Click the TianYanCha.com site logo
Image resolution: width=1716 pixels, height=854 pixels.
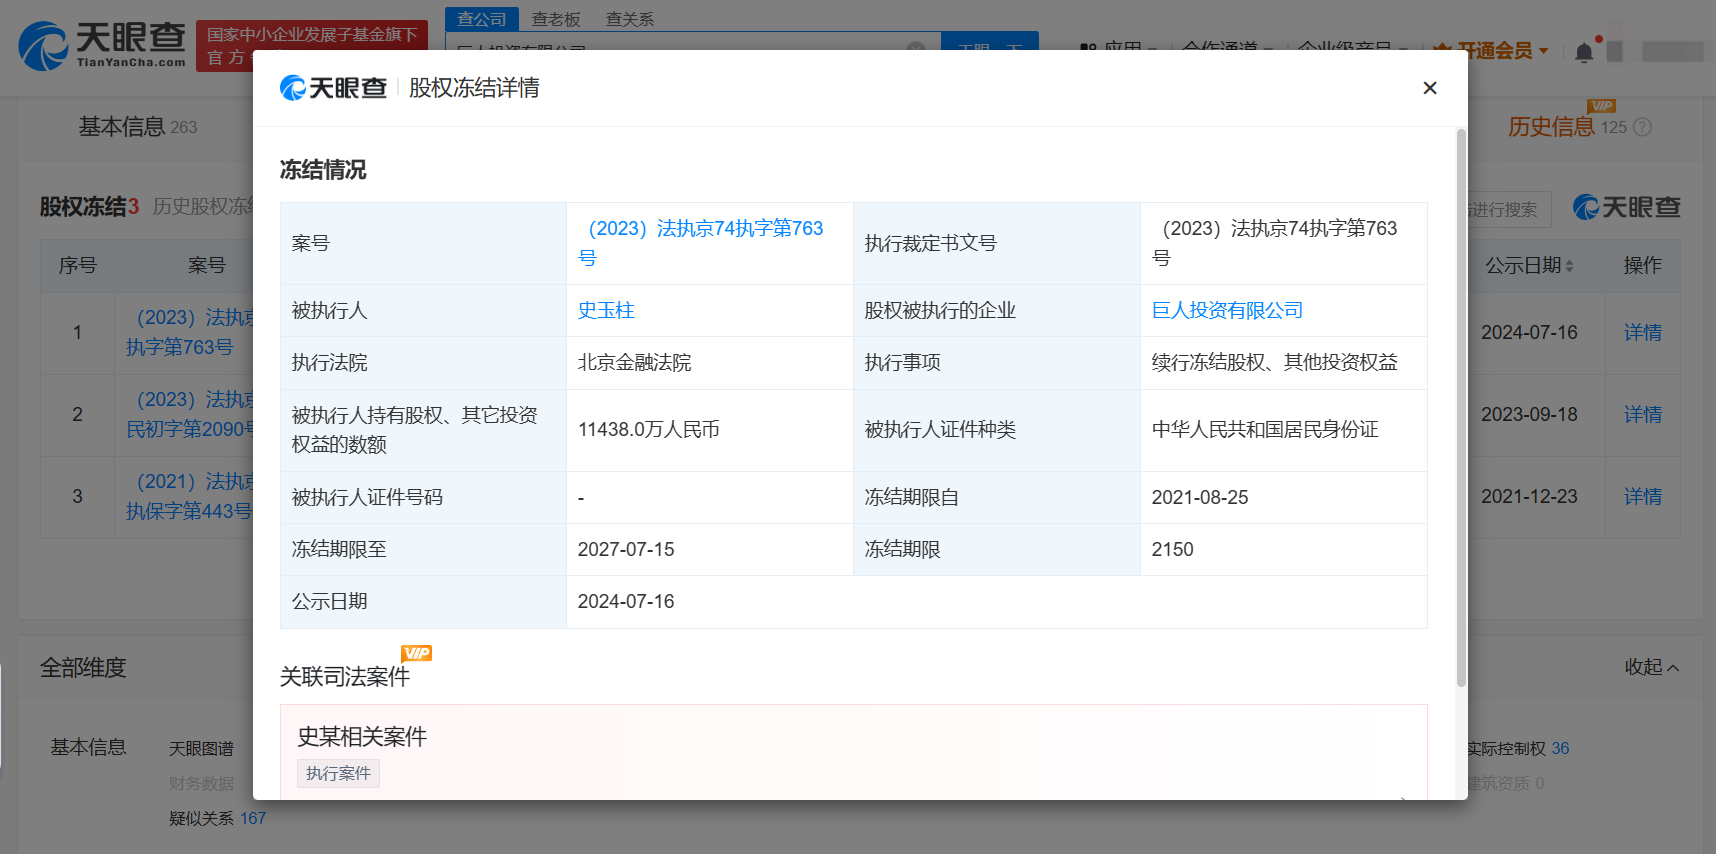pyautogui.click(x=102, y=46)
